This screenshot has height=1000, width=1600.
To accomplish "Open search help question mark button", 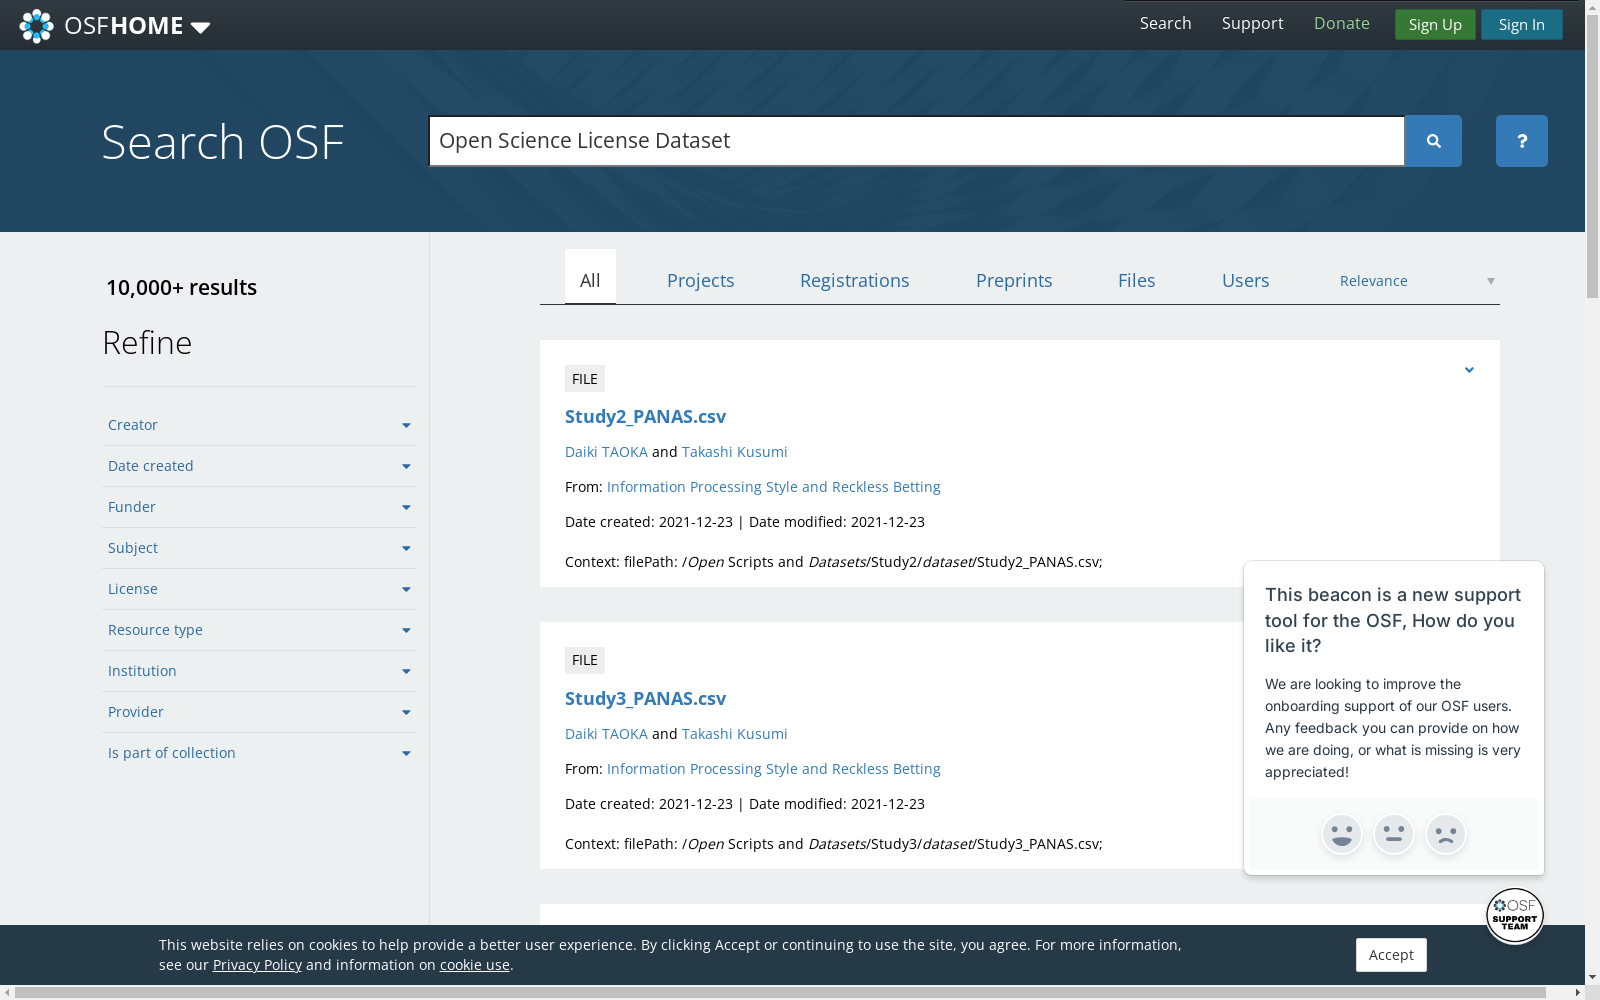I will click(x=1522, y=141).
